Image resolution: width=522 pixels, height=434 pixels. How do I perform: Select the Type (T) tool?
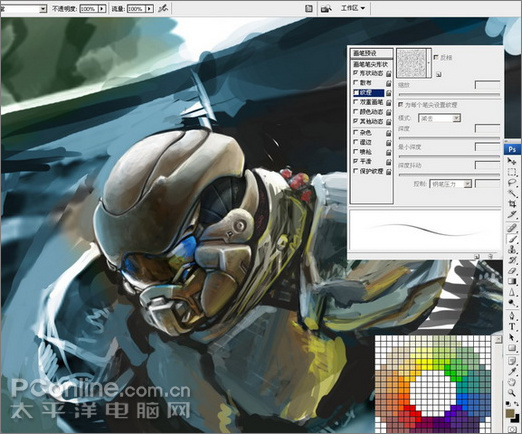point(511,327)
